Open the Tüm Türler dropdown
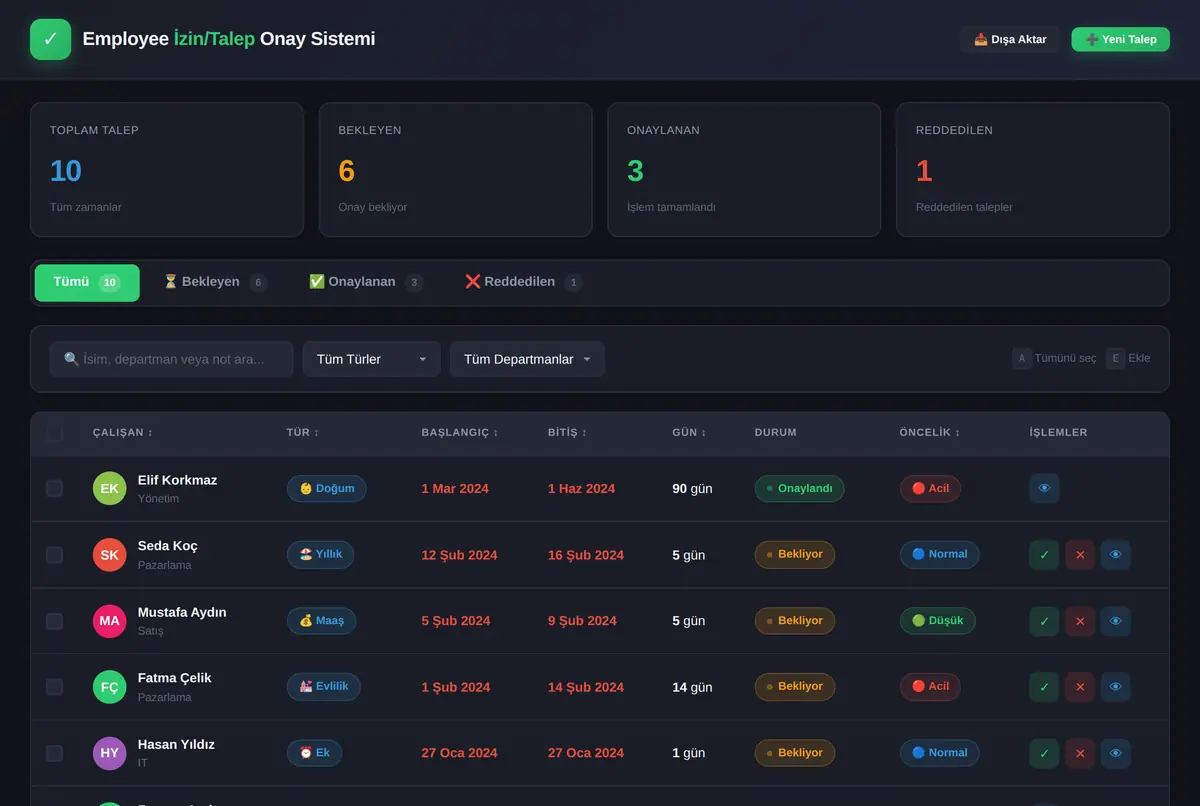 [x=371, y=359]
